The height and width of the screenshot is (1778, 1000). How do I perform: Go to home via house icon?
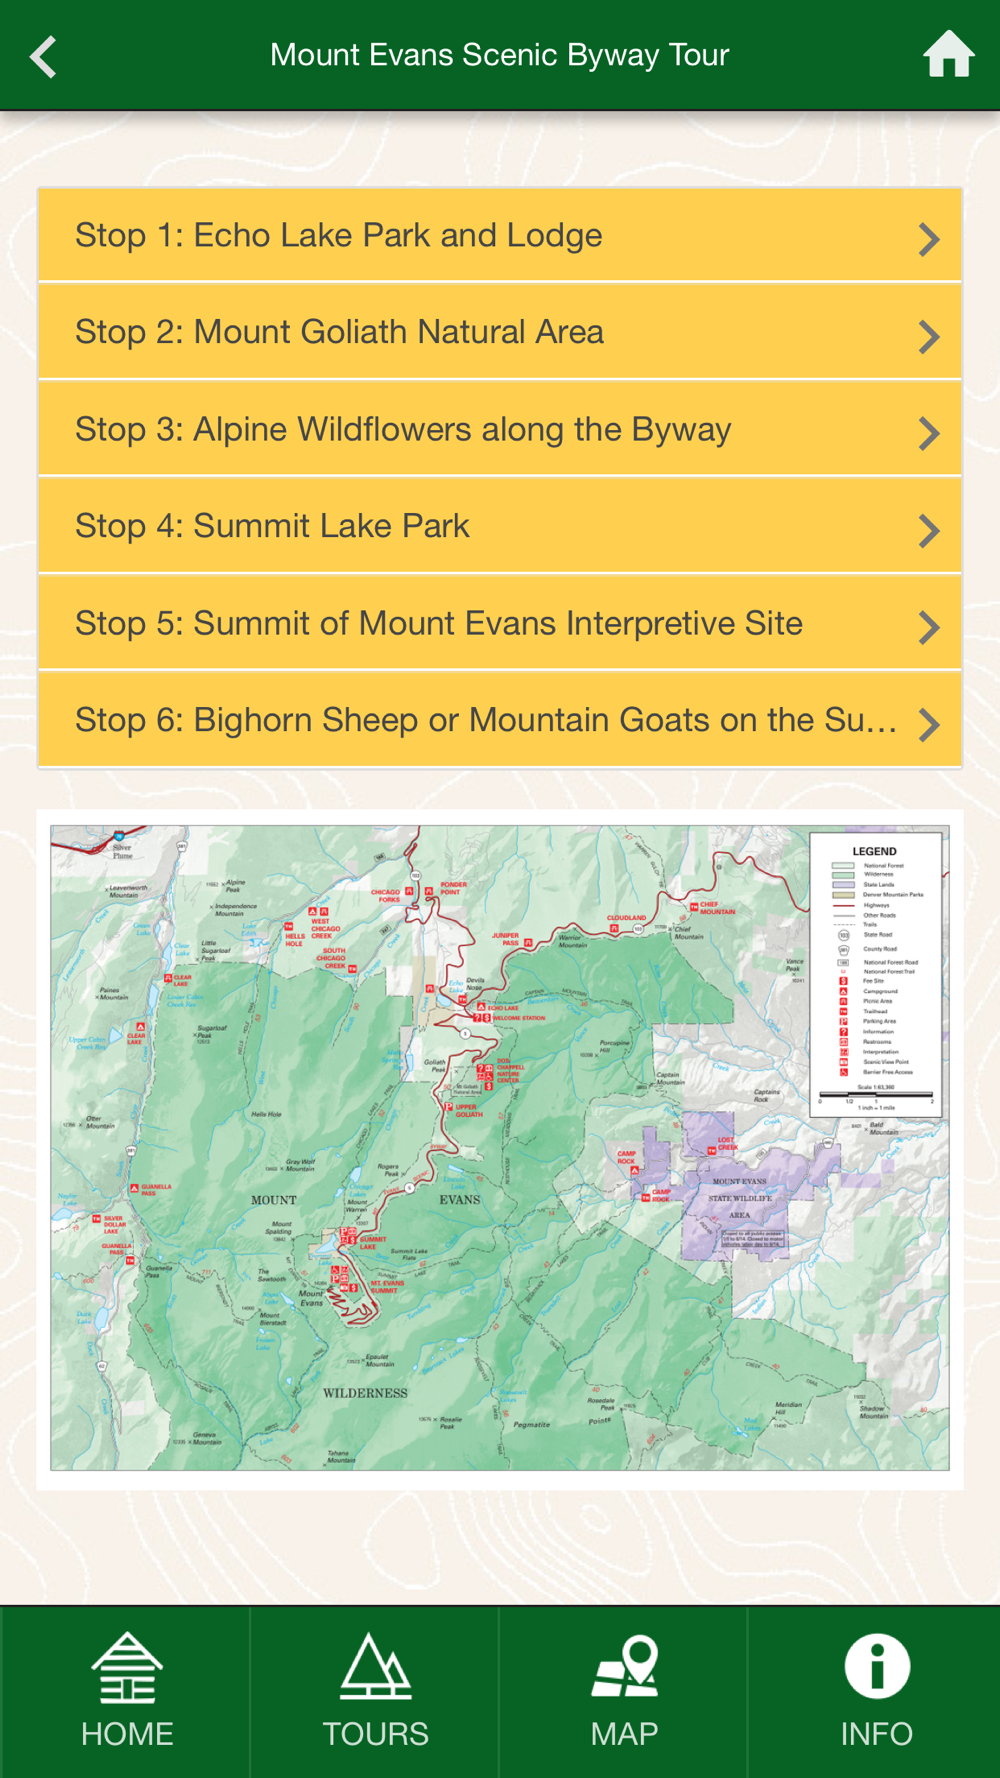pos(948,54)
